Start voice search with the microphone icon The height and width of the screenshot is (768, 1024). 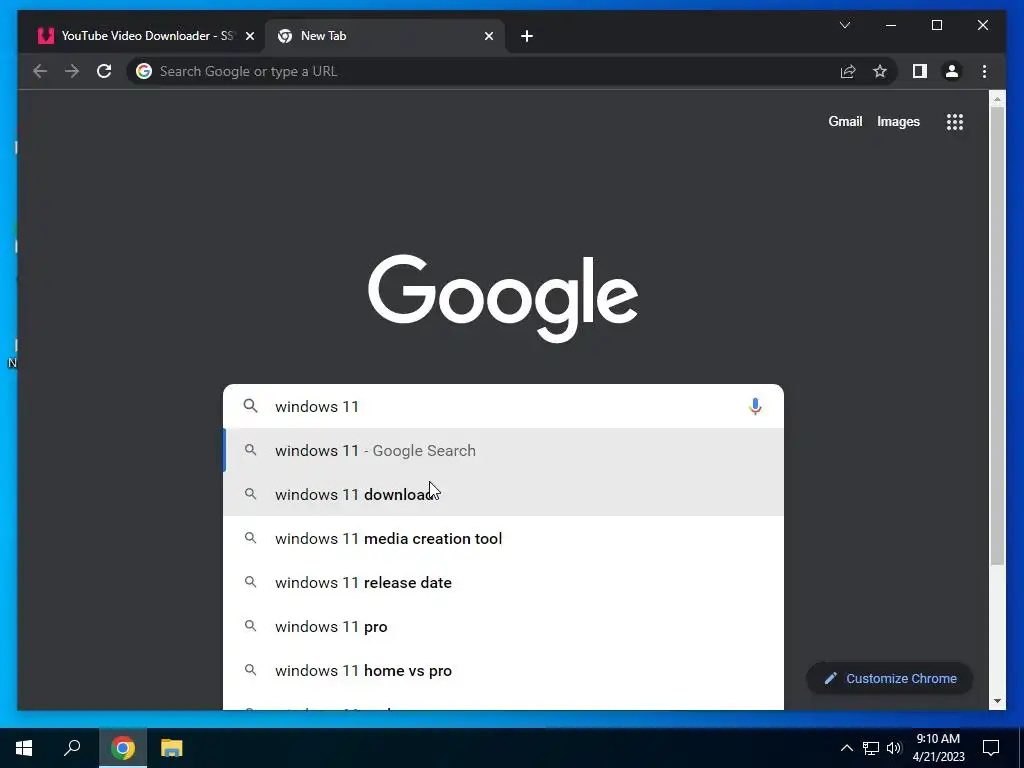[755, 406]
